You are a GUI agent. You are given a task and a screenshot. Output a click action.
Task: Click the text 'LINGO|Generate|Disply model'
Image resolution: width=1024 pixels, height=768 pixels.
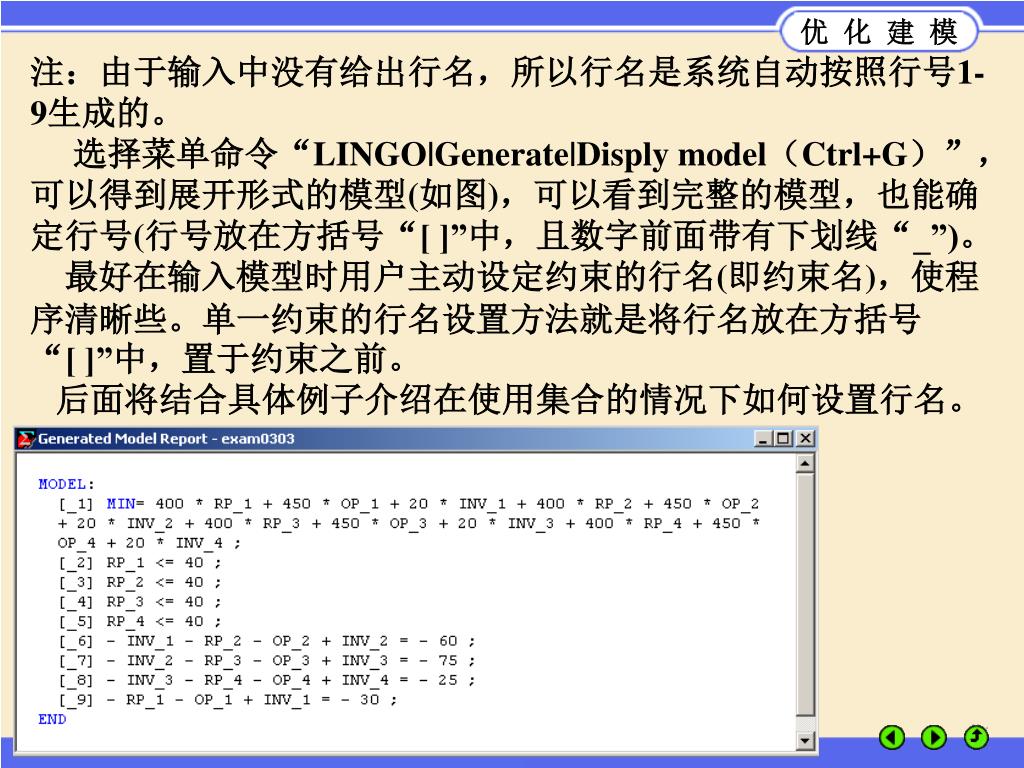tap(539, 155)
